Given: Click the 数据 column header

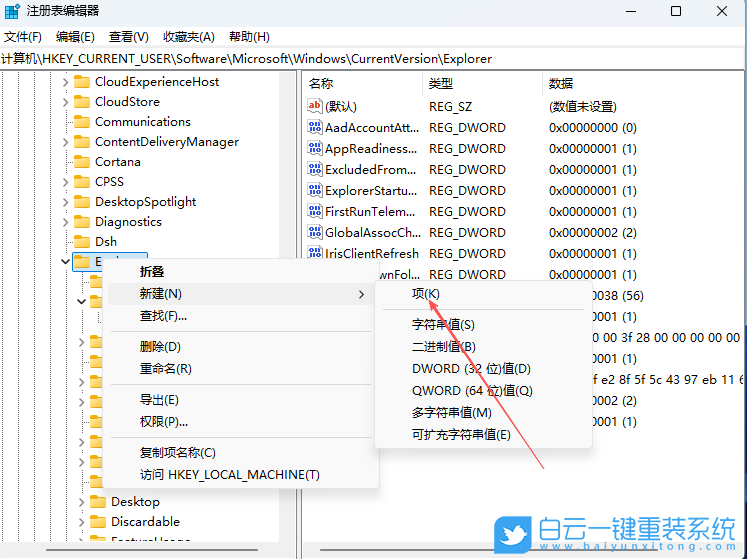Looking at the screenshot, I should point(643,84).
